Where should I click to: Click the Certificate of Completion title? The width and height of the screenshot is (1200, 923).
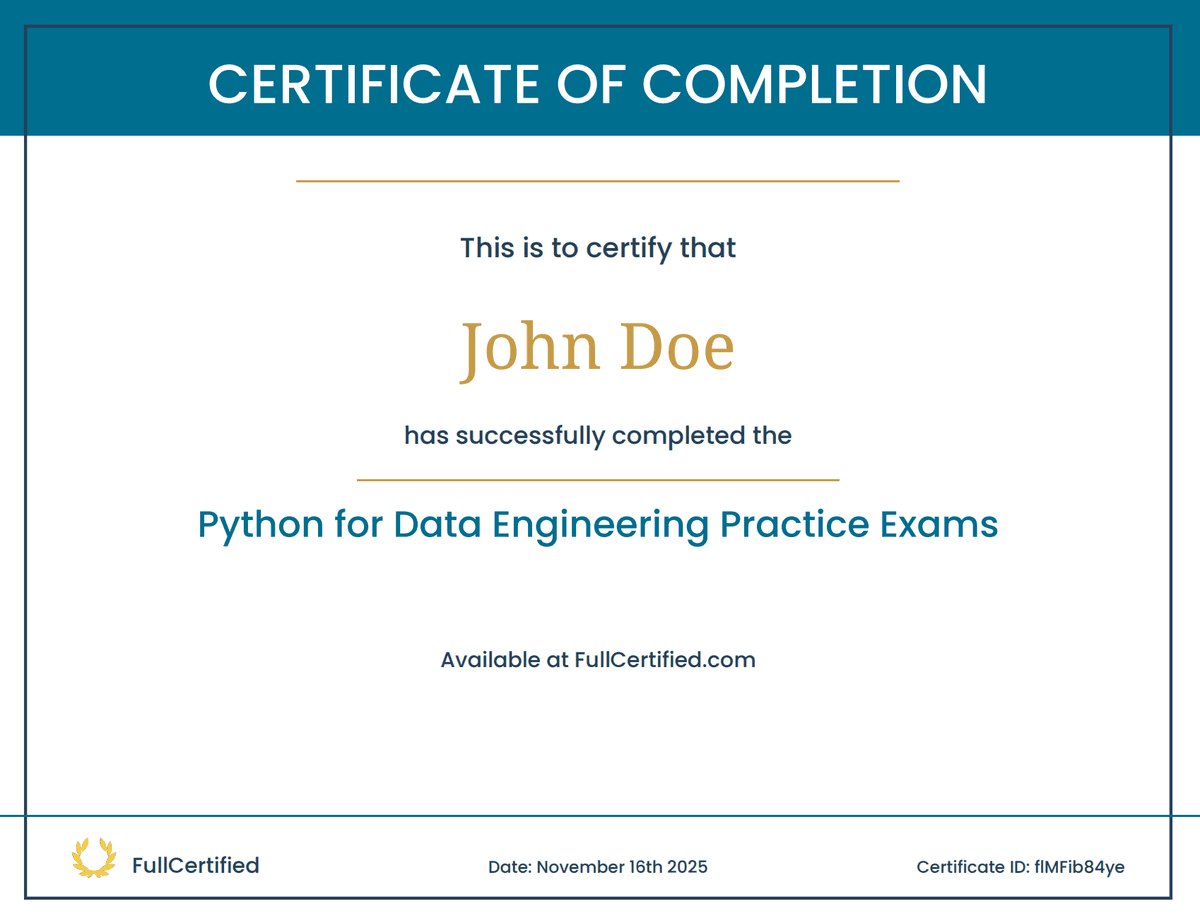click(x=597, y=85)
